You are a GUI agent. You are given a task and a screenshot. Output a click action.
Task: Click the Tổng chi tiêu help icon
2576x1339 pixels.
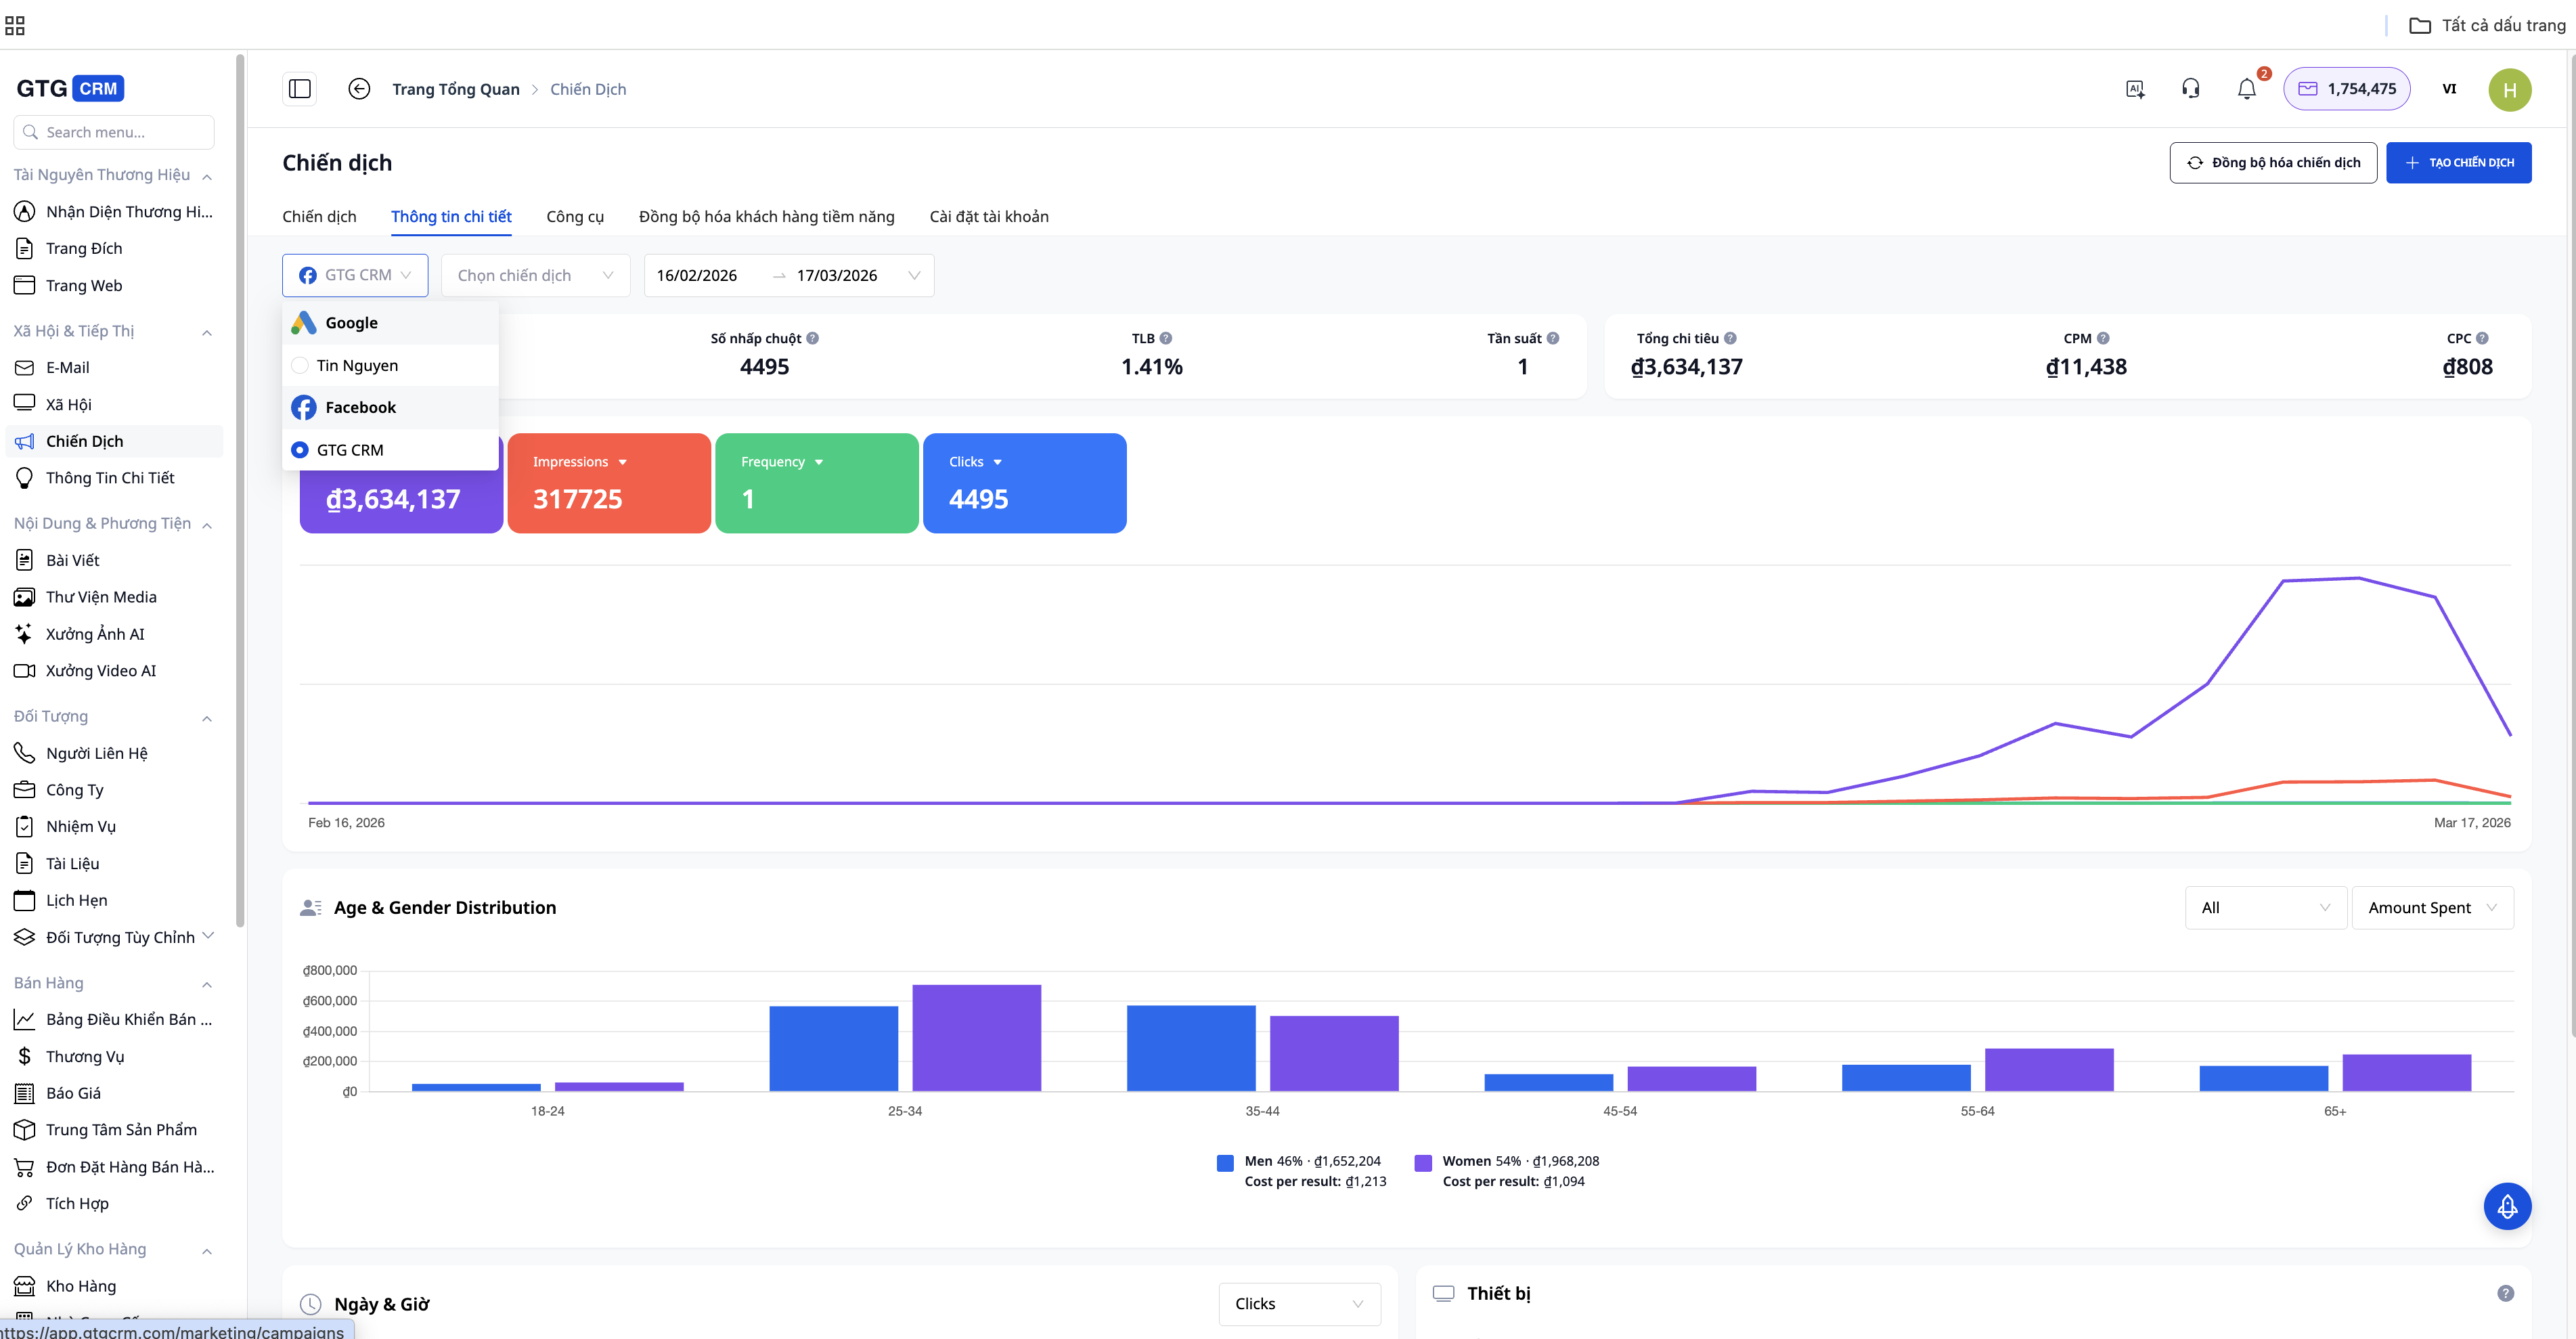1730,338
